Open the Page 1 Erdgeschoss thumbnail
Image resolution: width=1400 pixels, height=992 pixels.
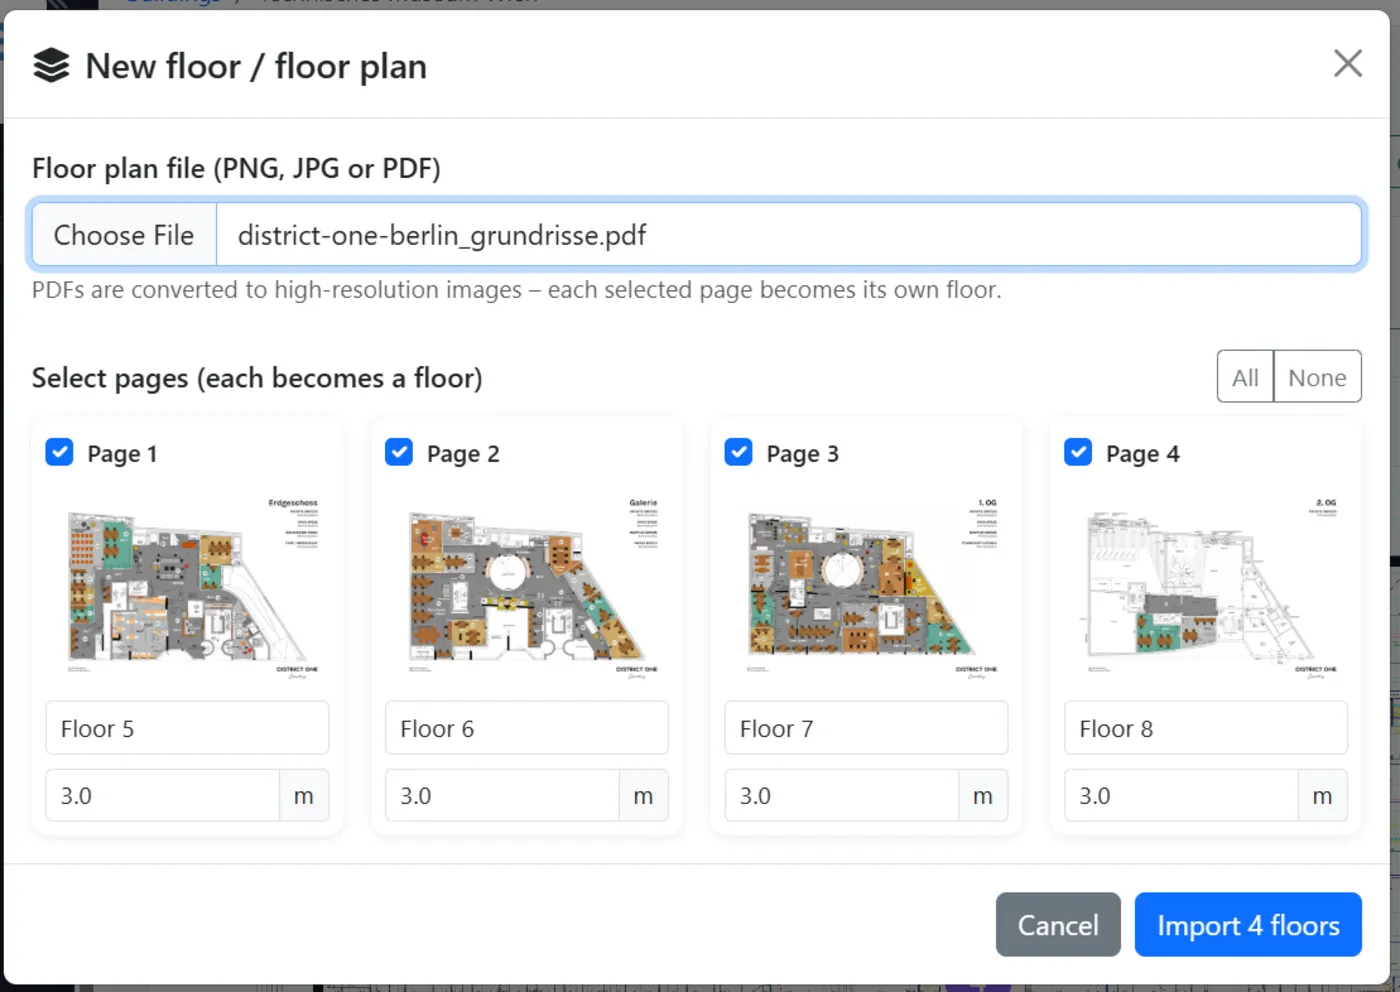[188, 588]
